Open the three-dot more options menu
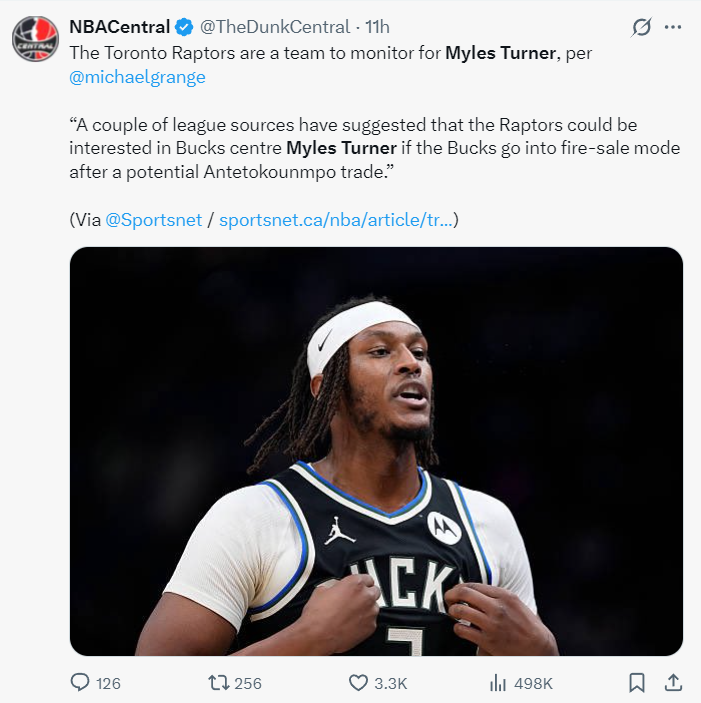Image resolution: width=701 pixels, height=703 pixels. tap(673, 27)
